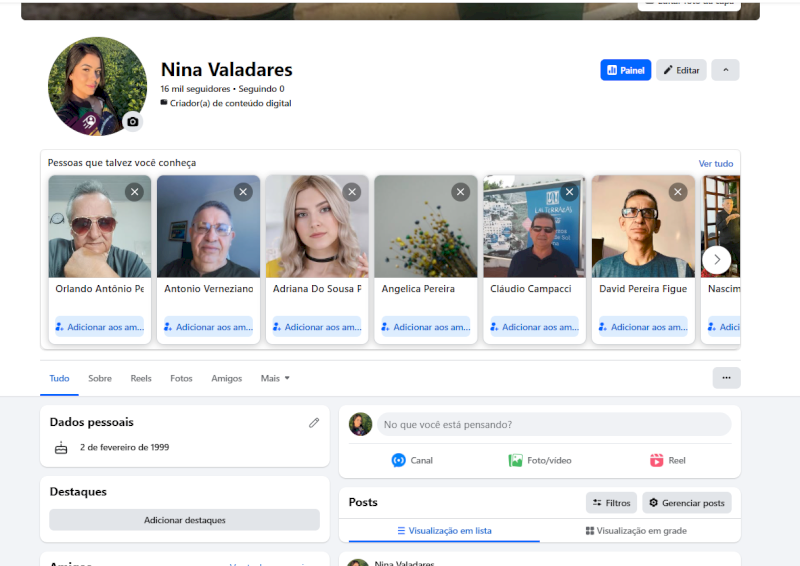Open David Pereira Figue's profile photo
The width and height of the screenshot is (800, 566).
pyautogui.click(x=643, y=227)
